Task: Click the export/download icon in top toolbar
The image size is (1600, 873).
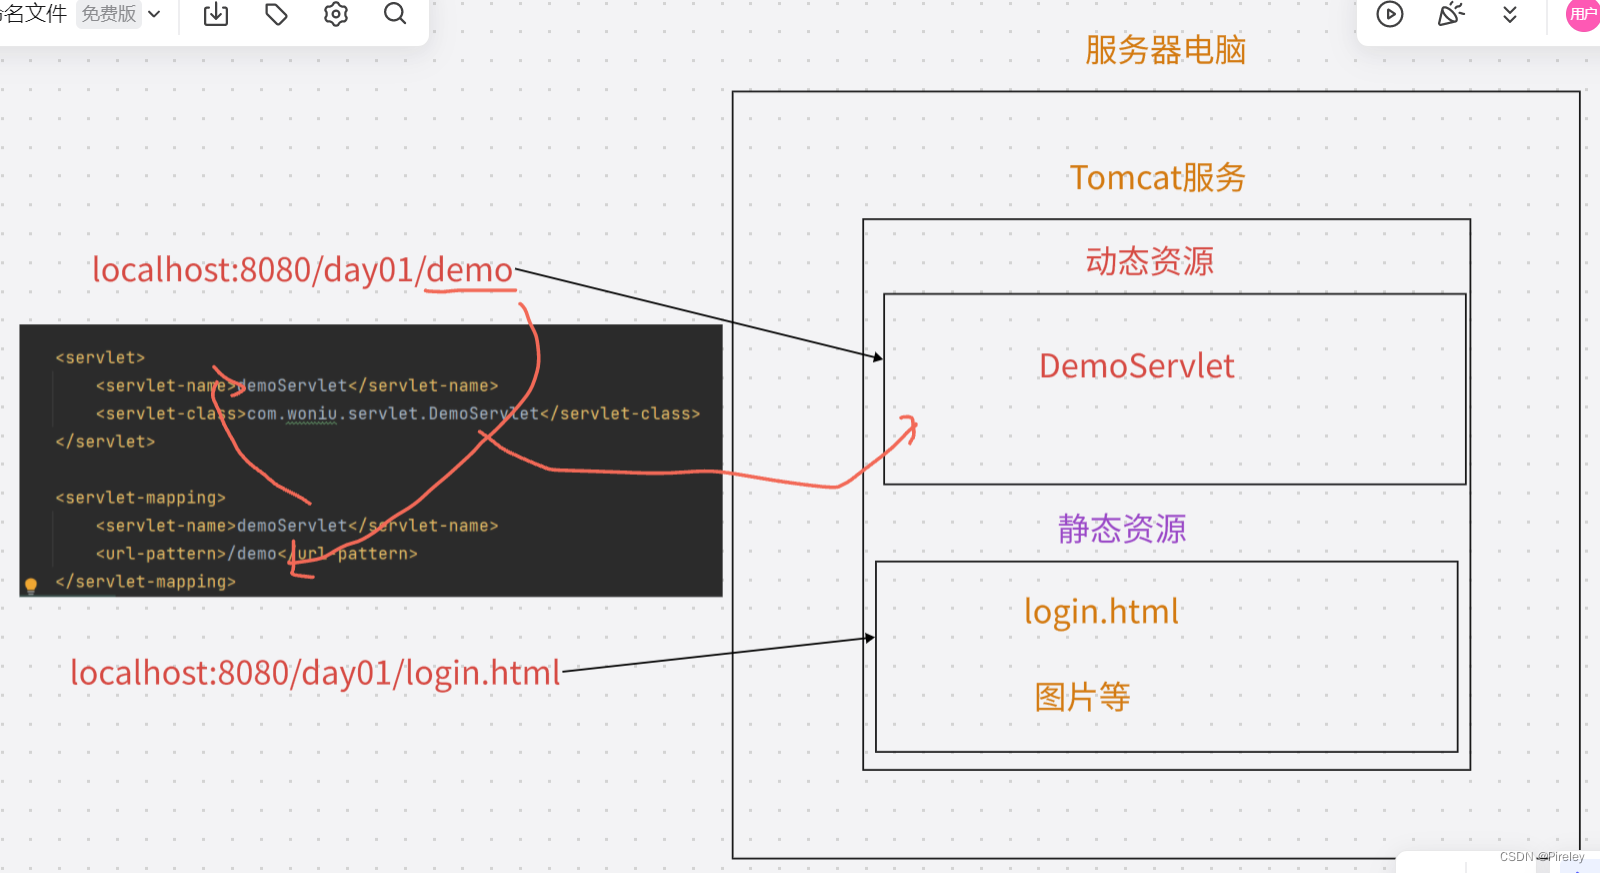Action: [x=216, y=14]
